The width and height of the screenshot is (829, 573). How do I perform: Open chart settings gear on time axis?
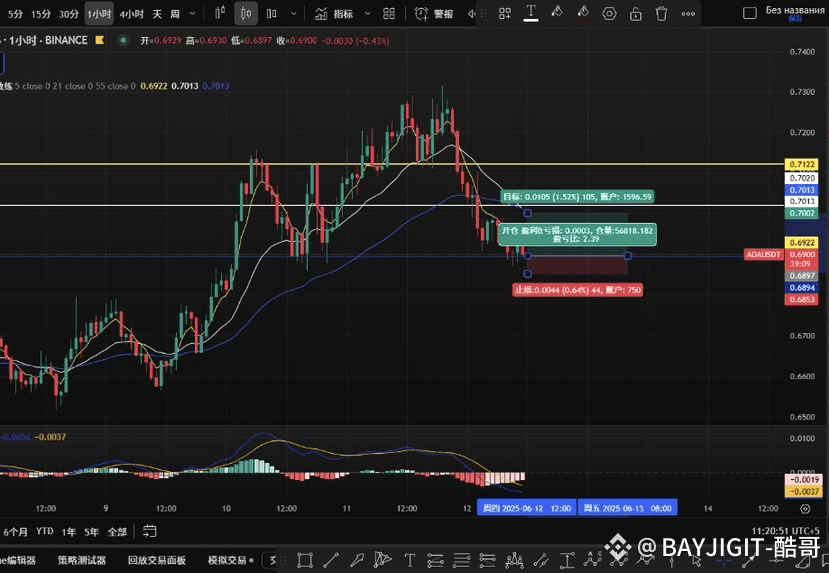805,509
